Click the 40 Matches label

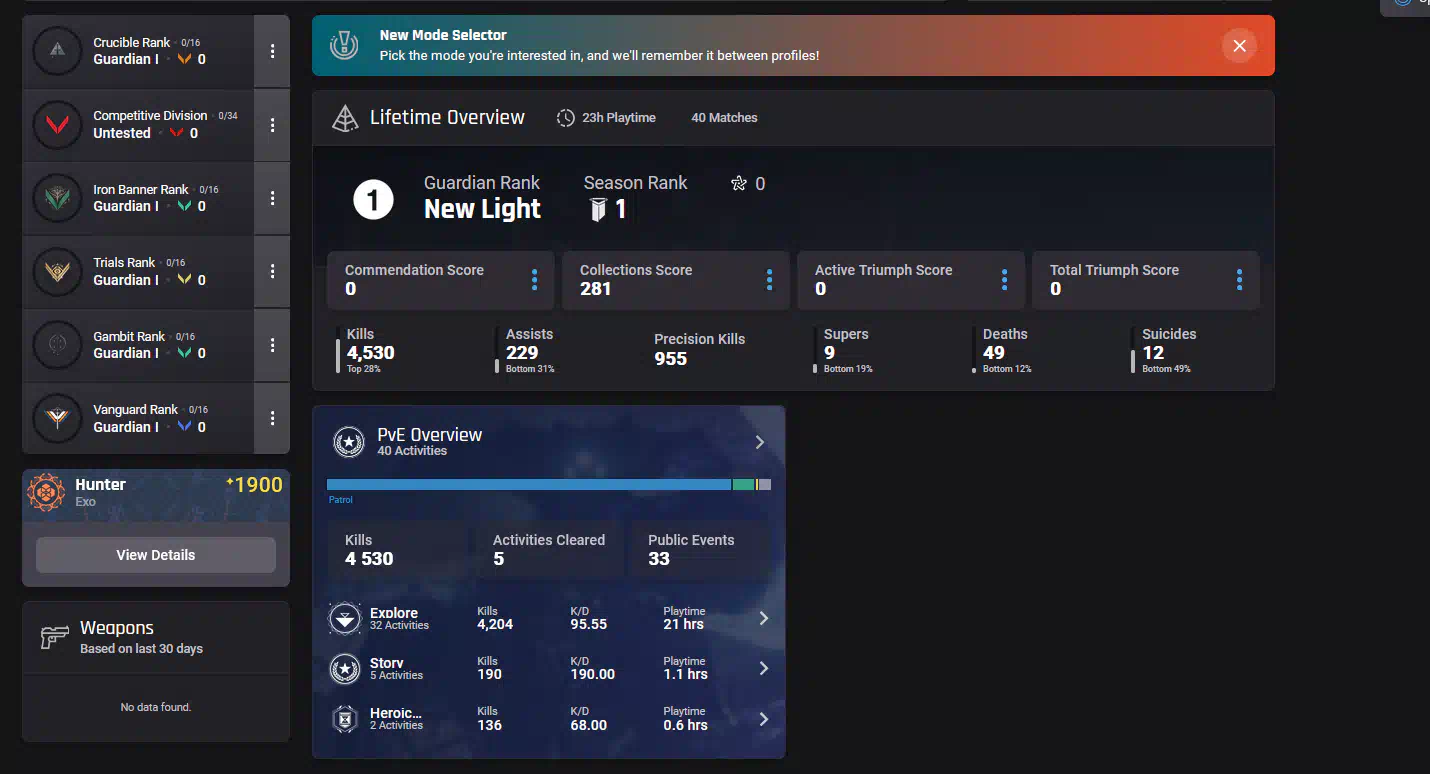(x=724, y=118)
